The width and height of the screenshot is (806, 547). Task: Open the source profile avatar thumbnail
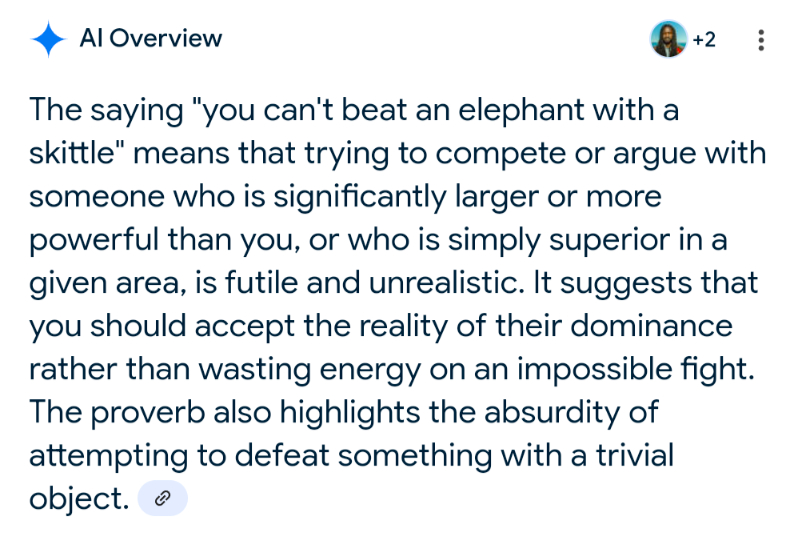click(x=668, y=40)
